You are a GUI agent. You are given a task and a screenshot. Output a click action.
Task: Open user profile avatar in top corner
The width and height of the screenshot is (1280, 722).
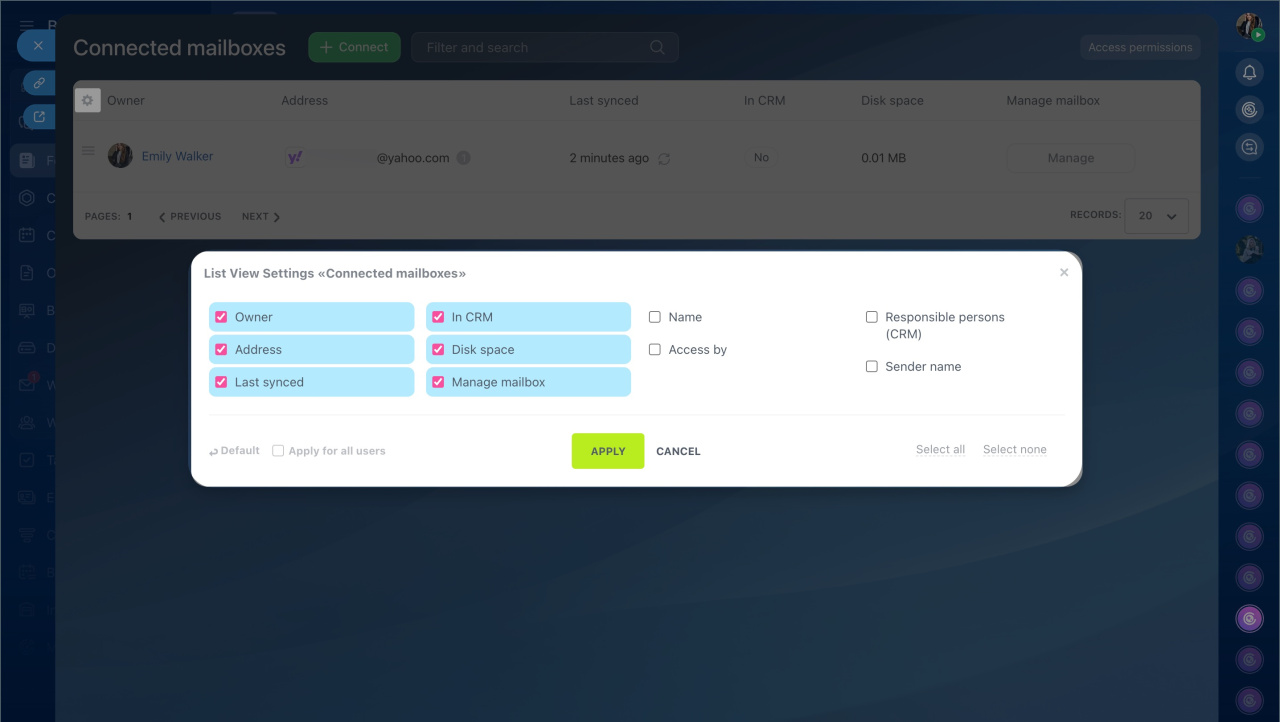click(1248, 26)
